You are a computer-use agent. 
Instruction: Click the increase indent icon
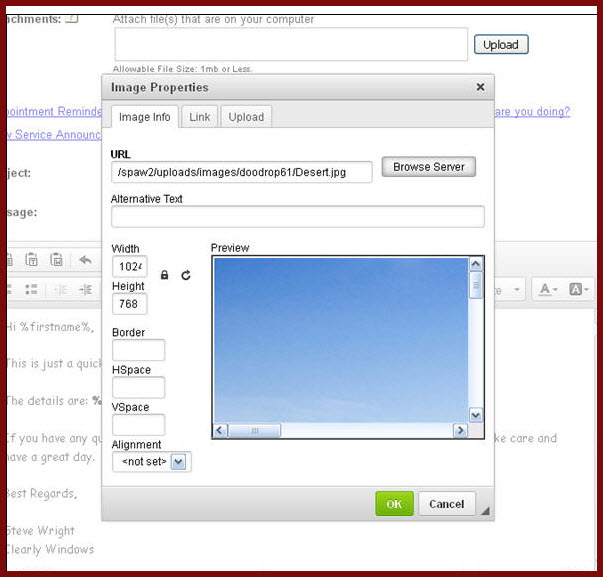coord(85,289)
